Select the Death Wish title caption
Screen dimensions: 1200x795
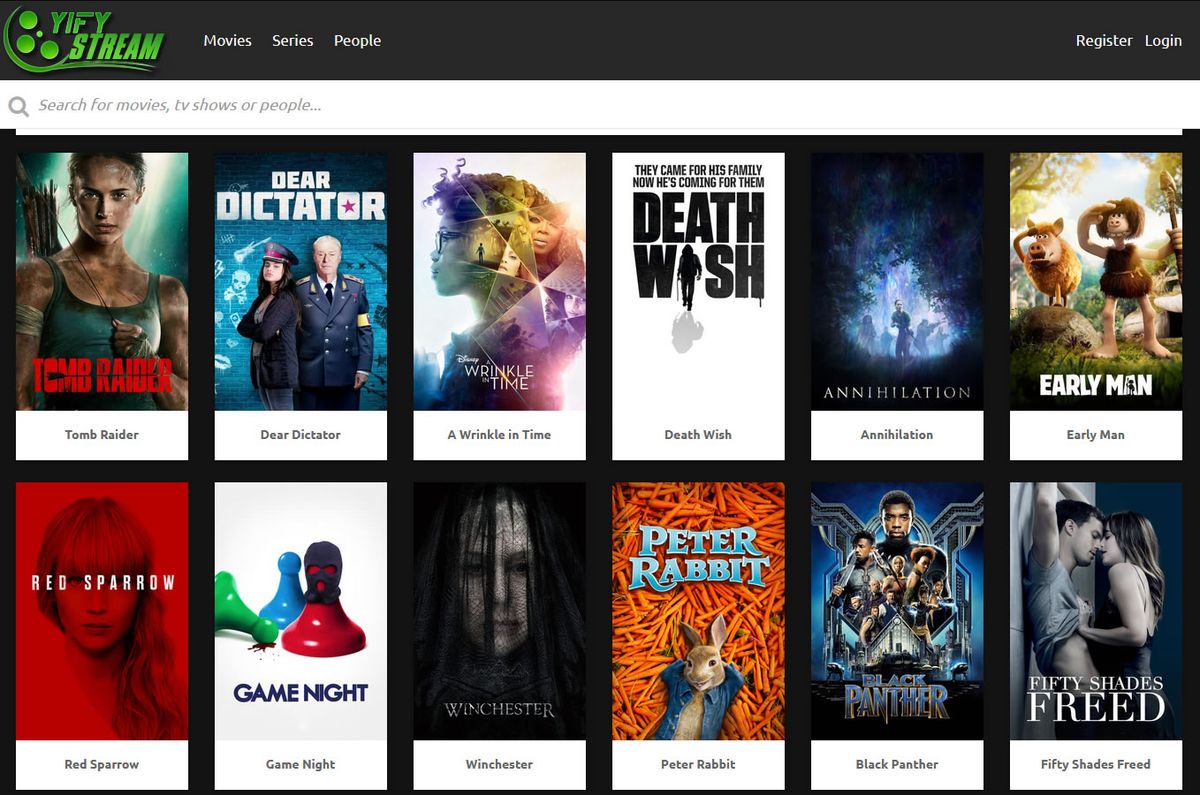click(x=698, y=435)
